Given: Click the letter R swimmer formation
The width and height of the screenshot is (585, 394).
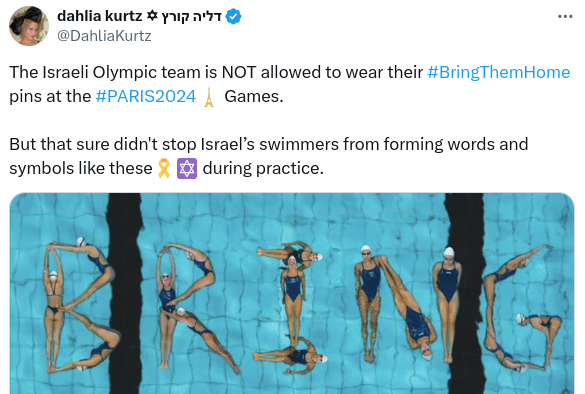Looking at the screenshot, I should [194, 307].
